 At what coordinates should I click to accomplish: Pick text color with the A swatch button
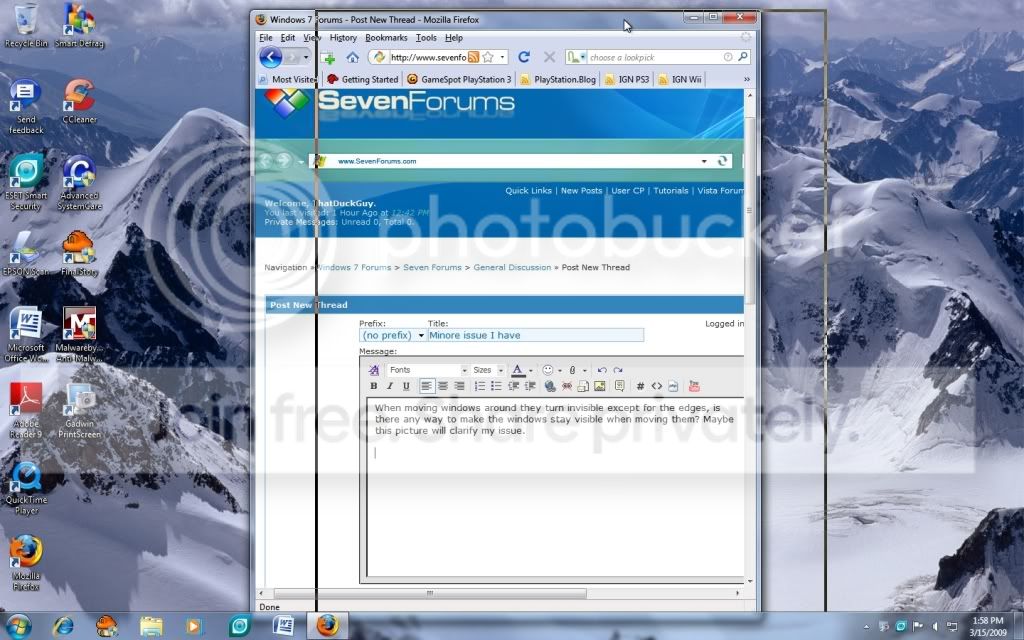517,370
